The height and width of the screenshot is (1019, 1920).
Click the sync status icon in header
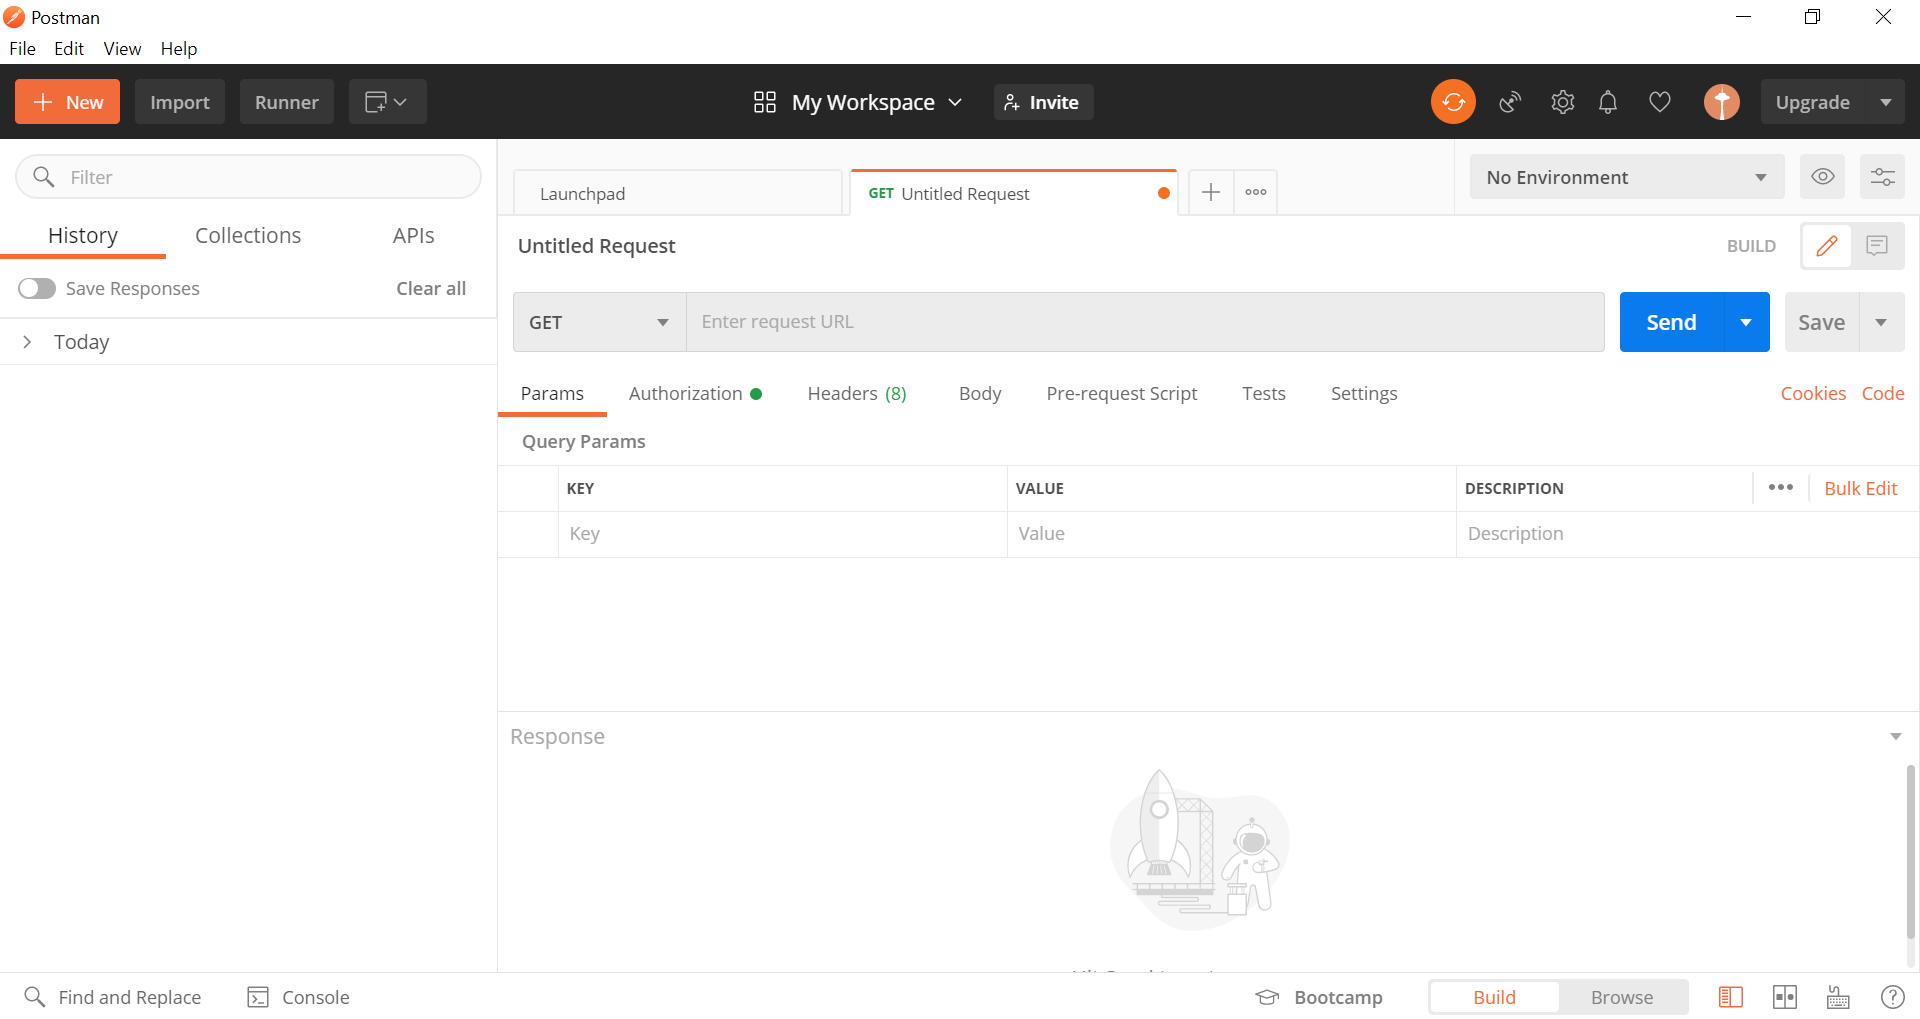click(1453, 101)
